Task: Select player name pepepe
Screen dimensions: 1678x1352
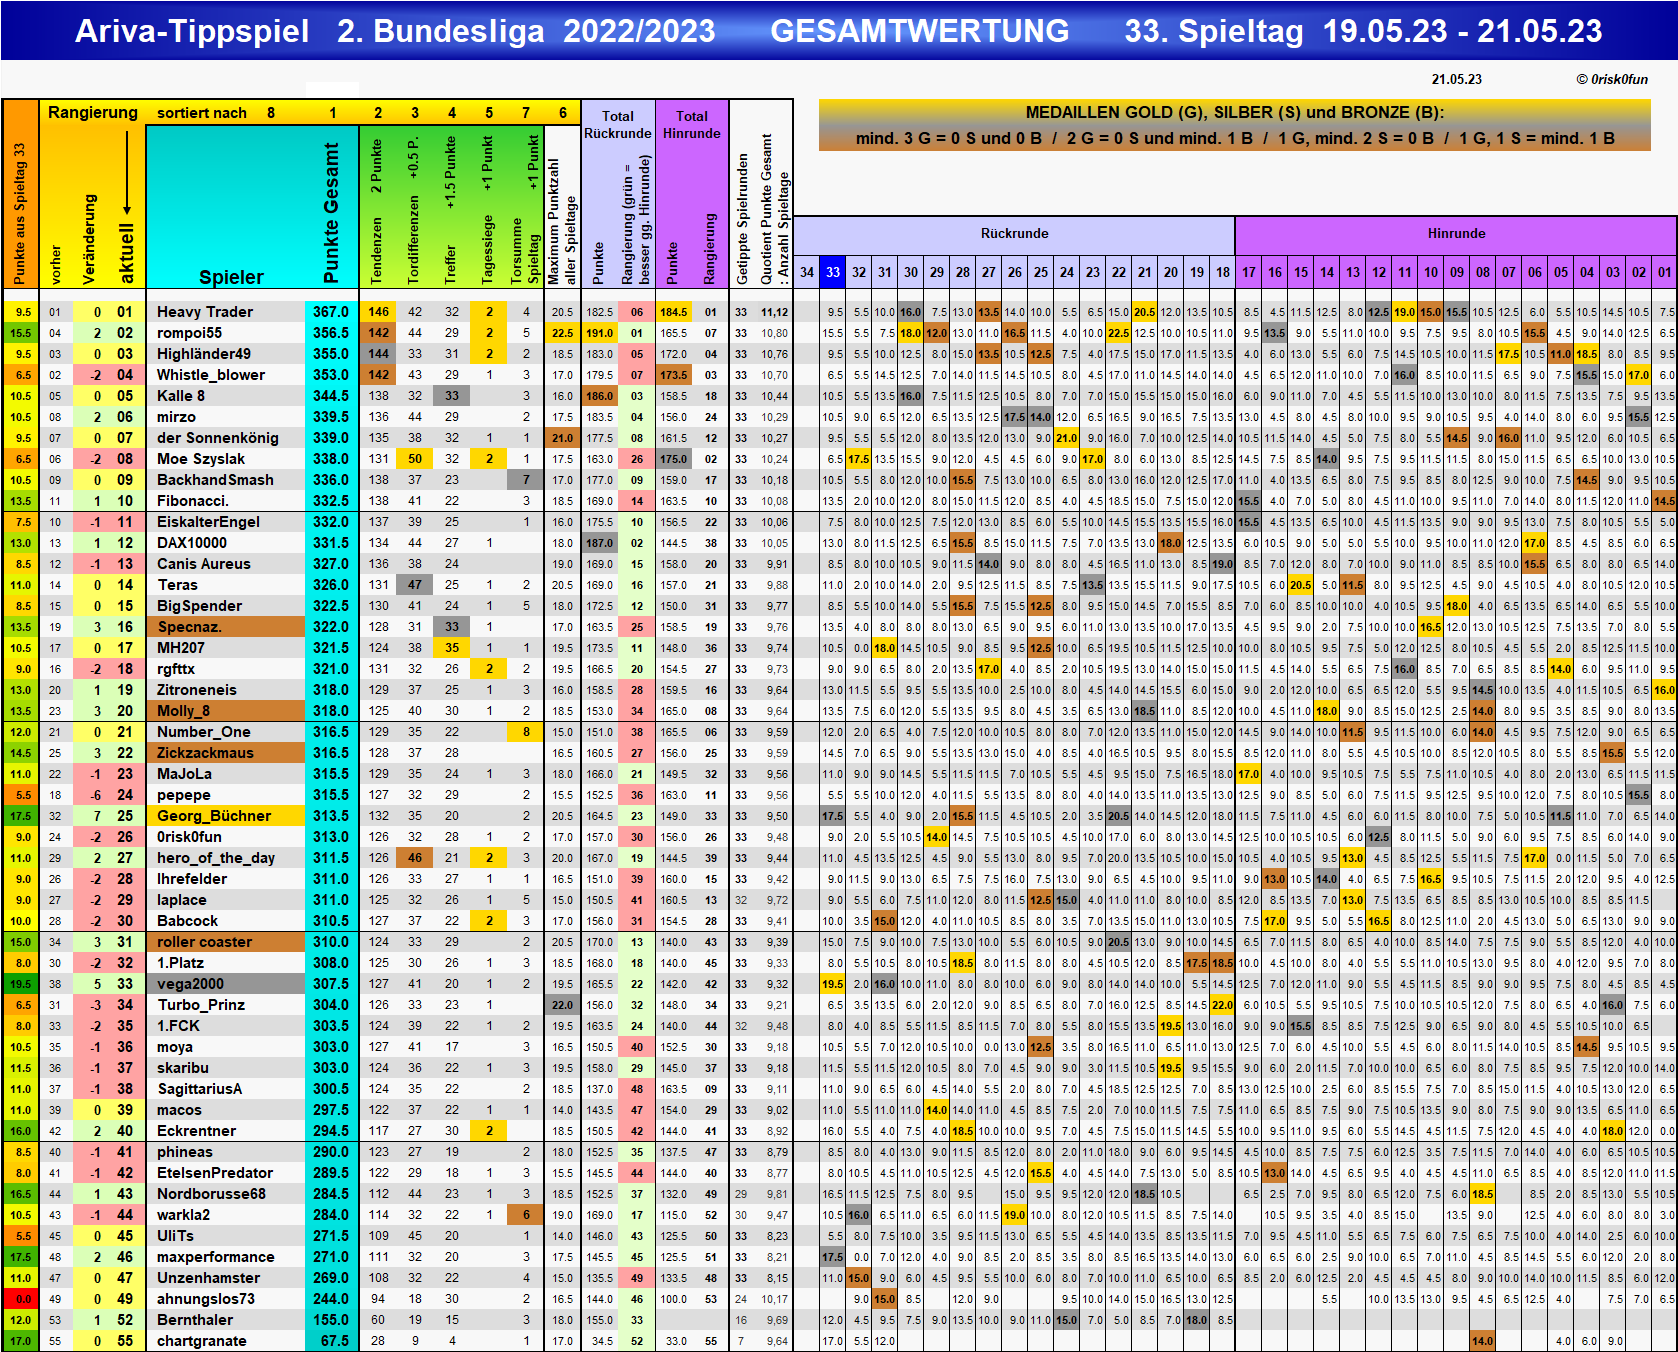Action: tap(184, 795)
